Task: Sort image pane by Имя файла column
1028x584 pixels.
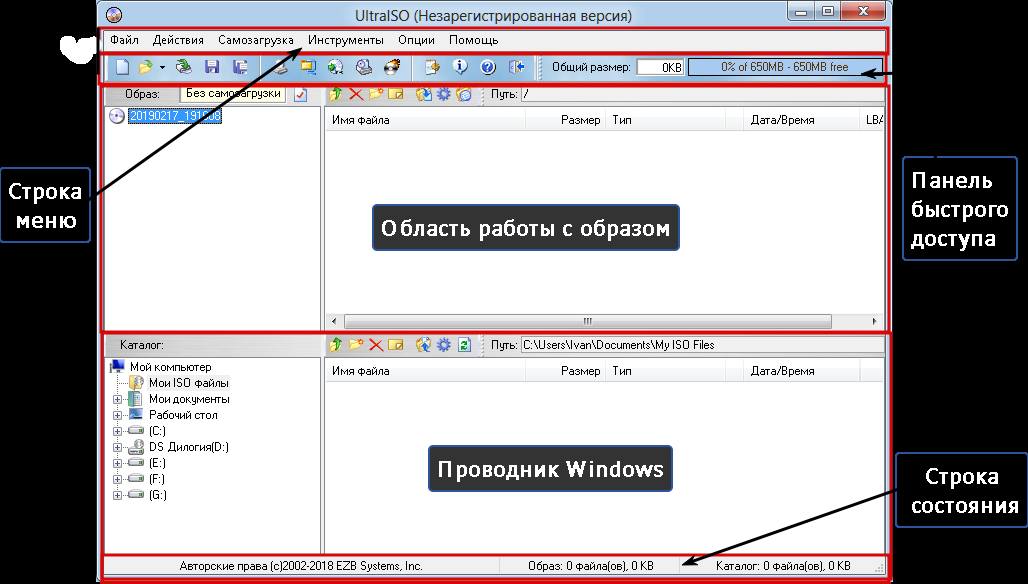Action: click(425, 120)
